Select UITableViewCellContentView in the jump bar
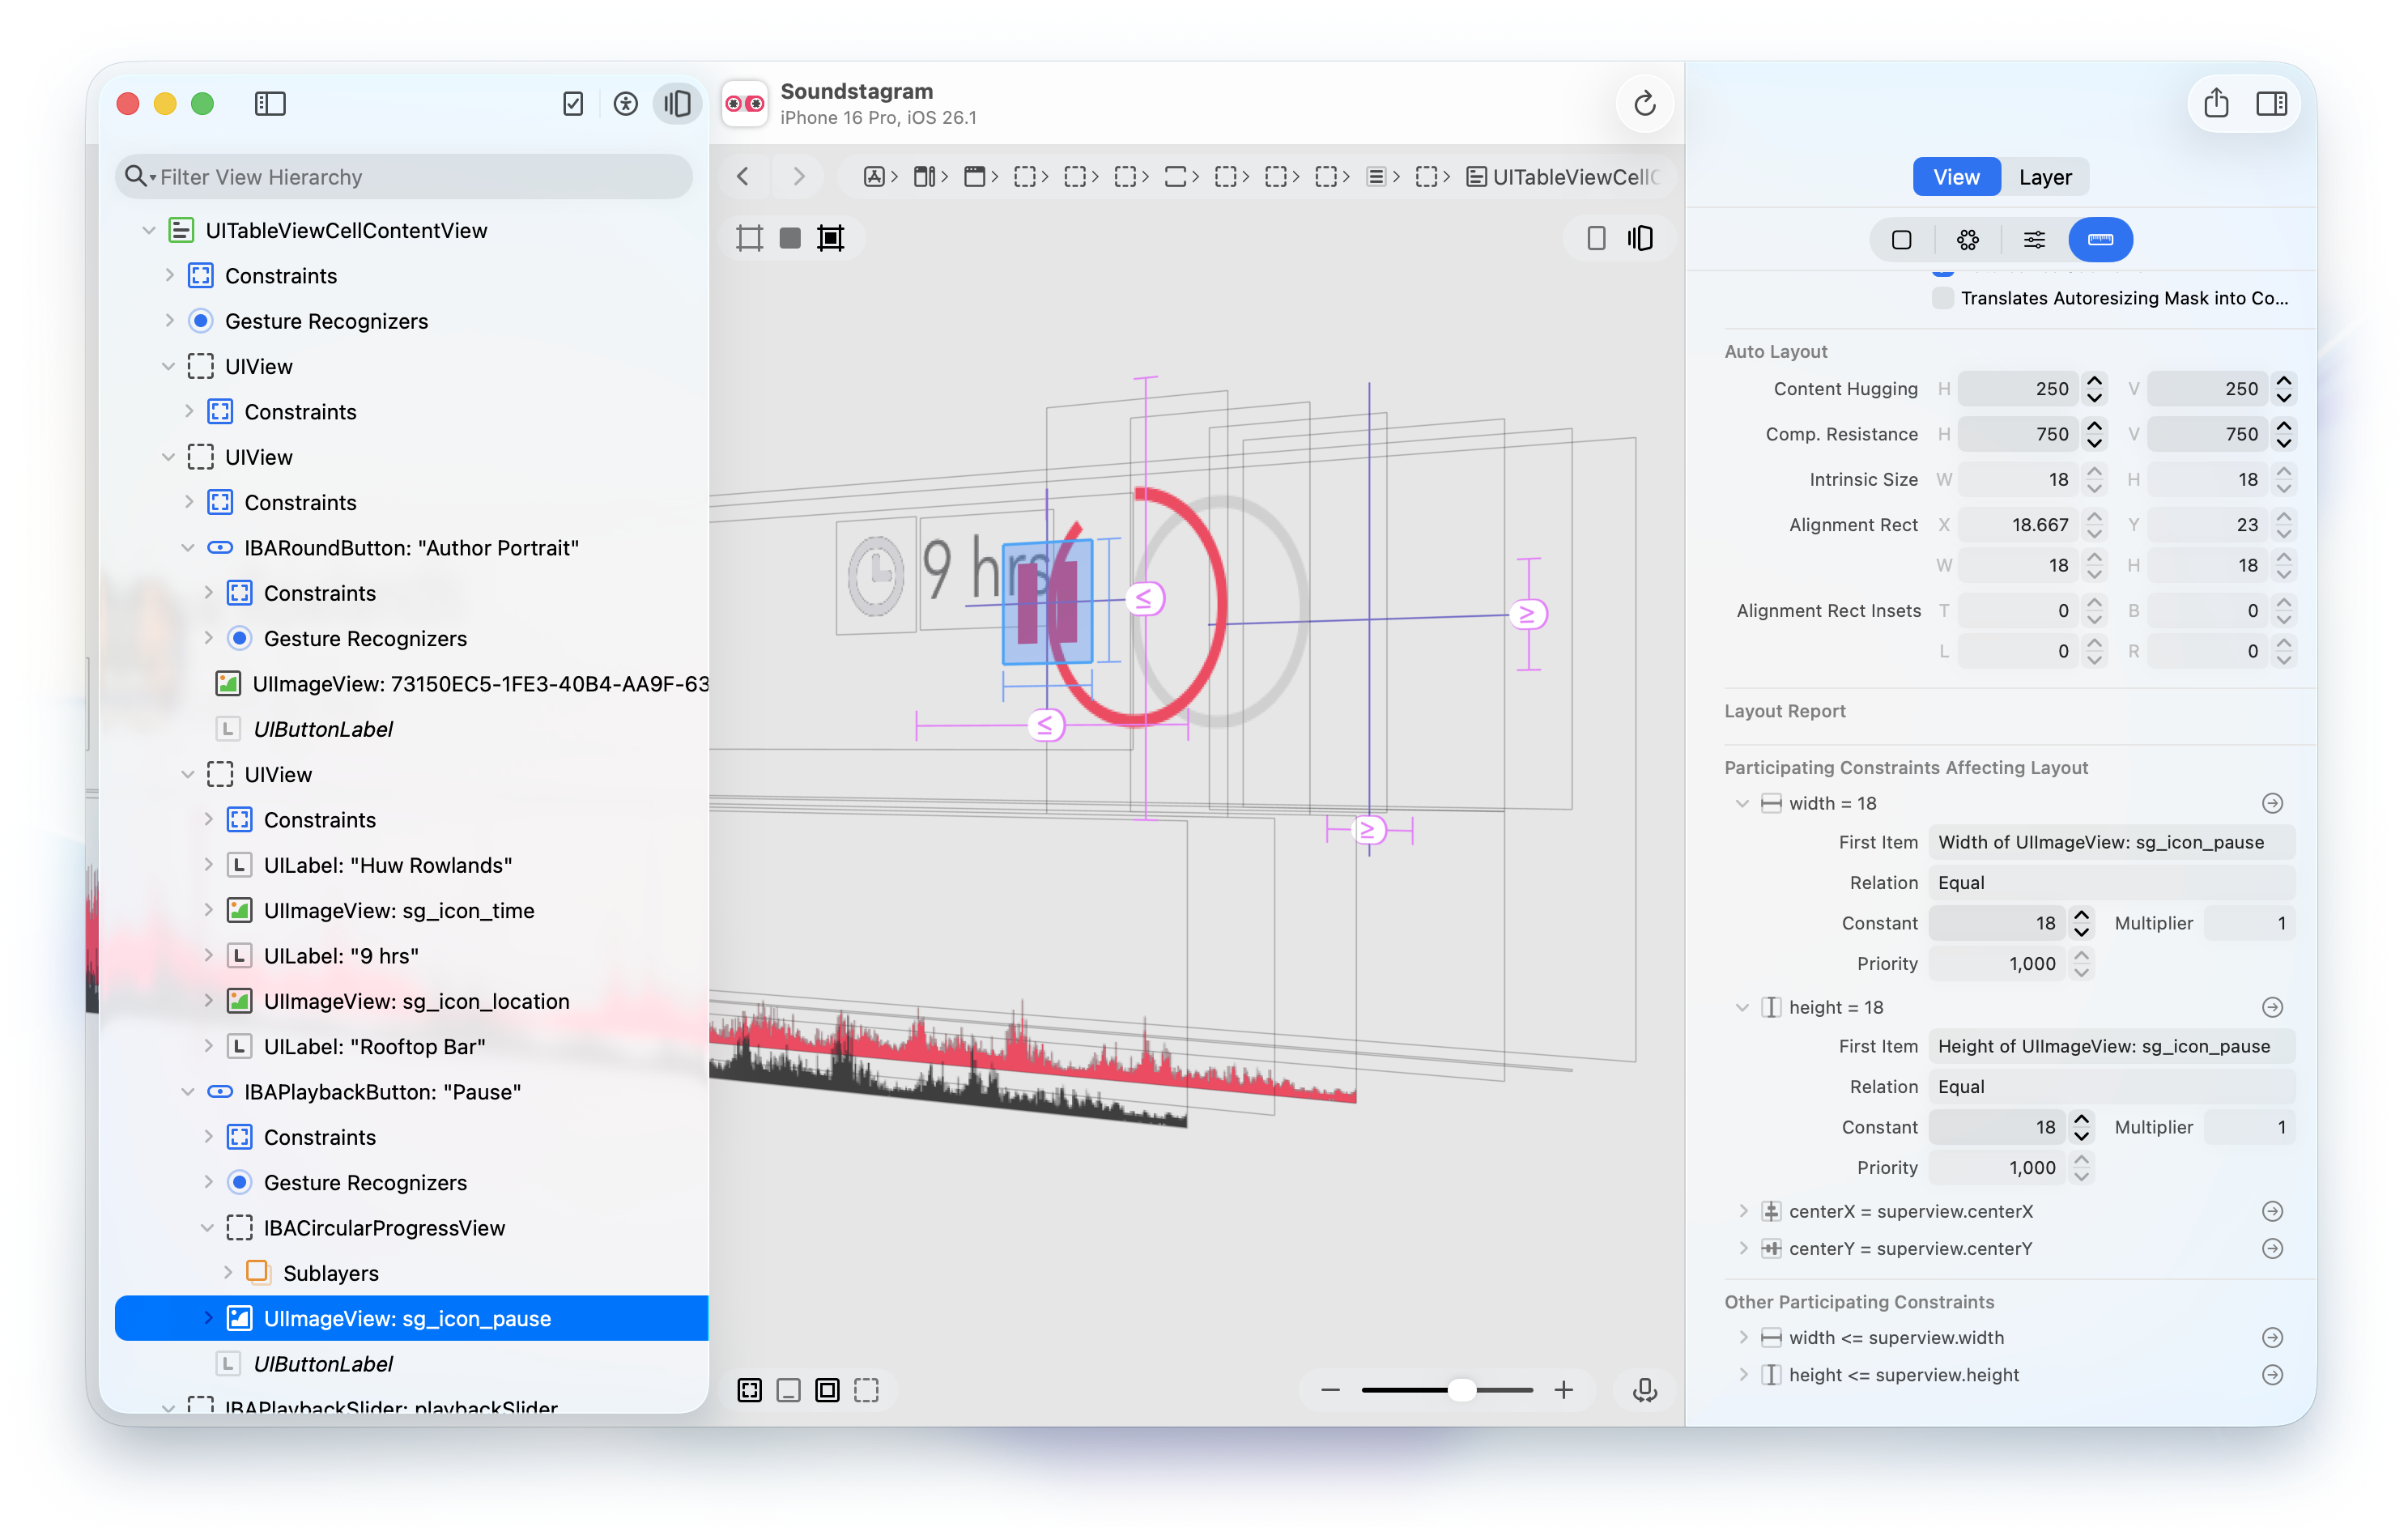 pos(1565,176)
